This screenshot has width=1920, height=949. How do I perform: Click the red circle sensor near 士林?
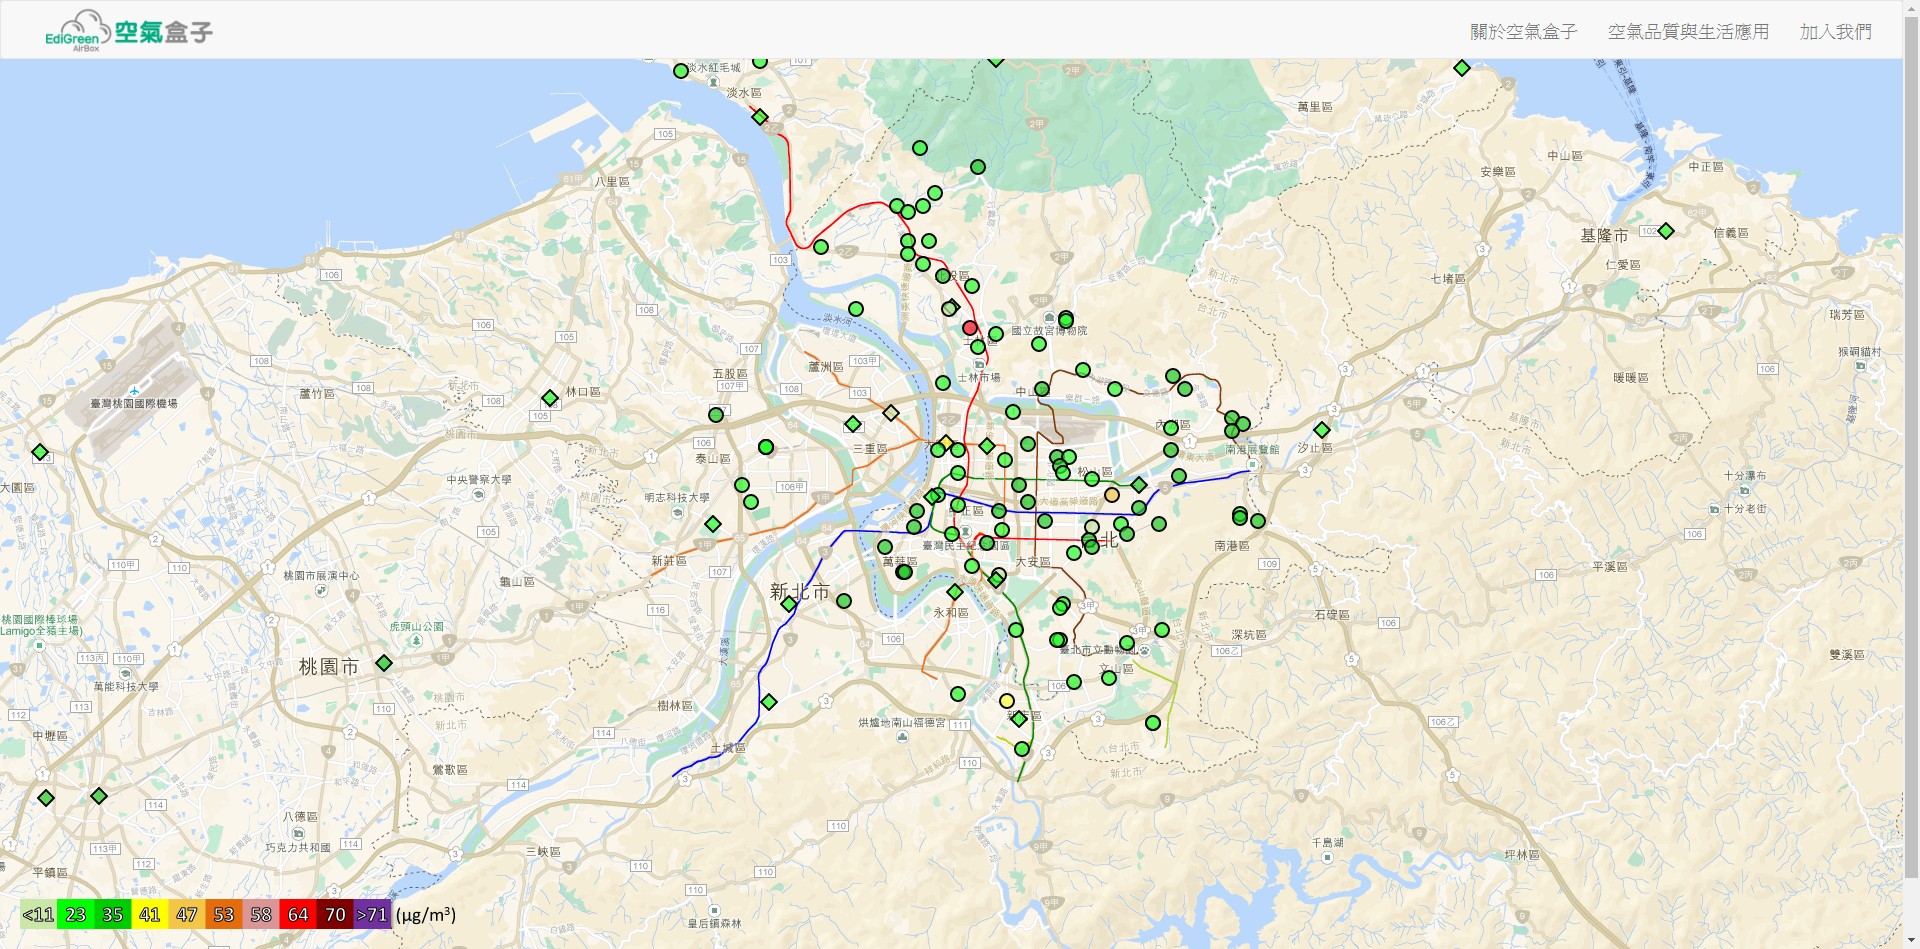(969, 328)
